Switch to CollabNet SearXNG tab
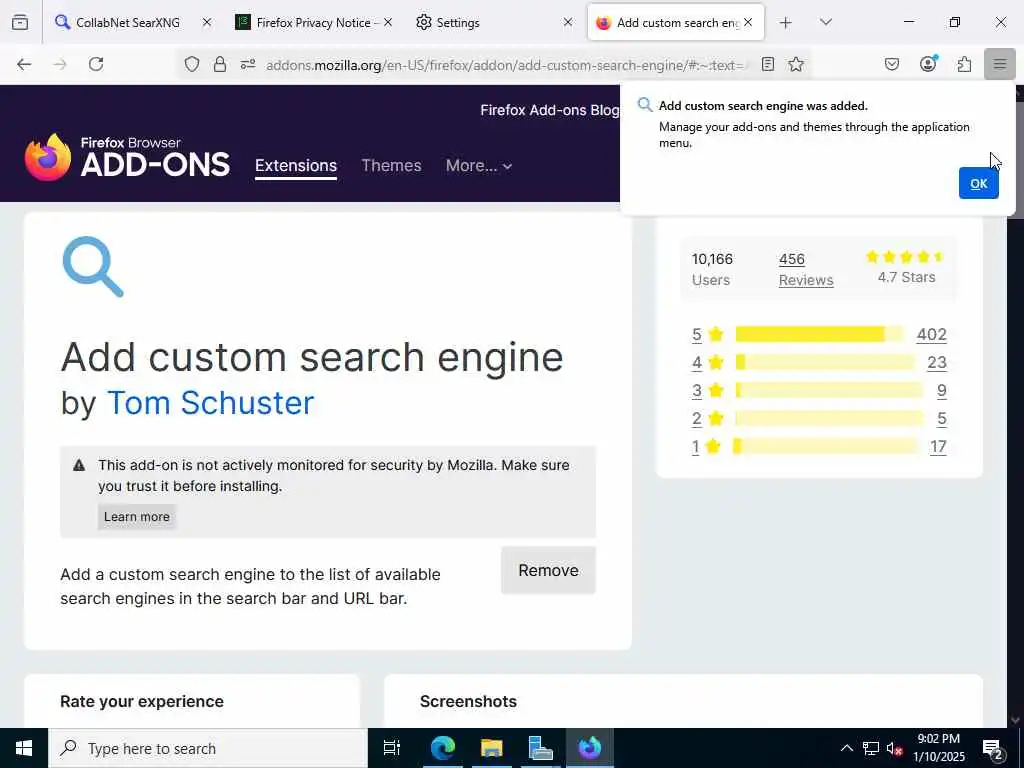 (127, 22)
